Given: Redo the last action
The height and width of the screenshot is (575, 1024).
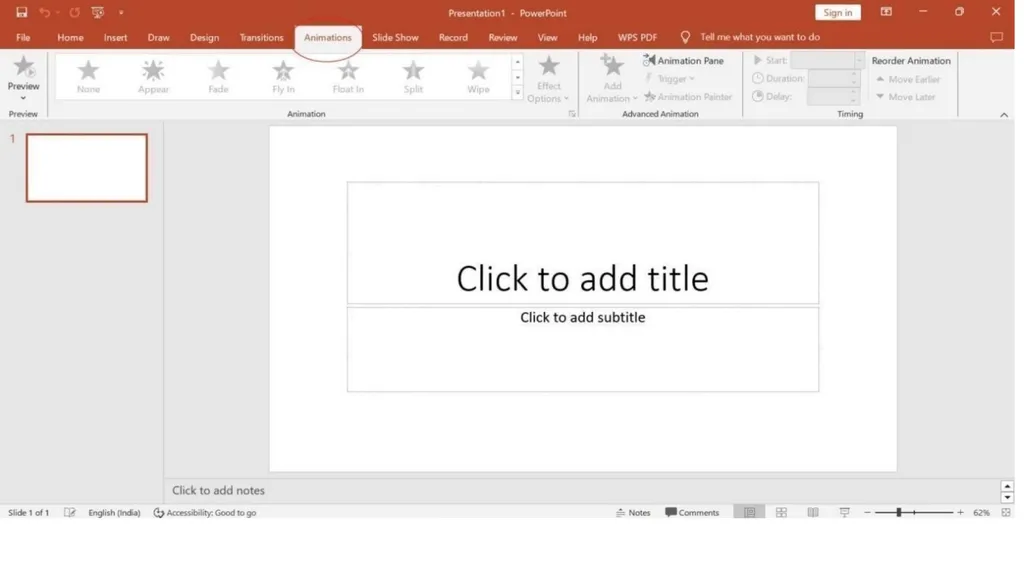Looking at the screenshot, I should tap(74, 12).
